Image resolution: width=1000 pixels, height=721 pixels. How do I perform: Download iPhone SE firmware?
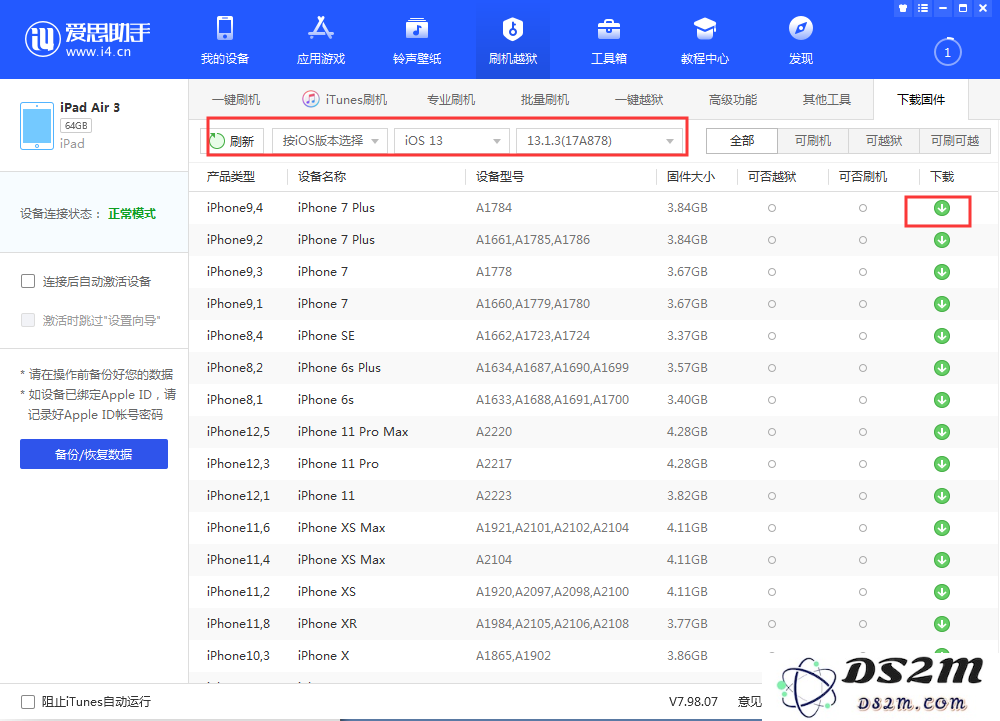(x=941, y=336)
